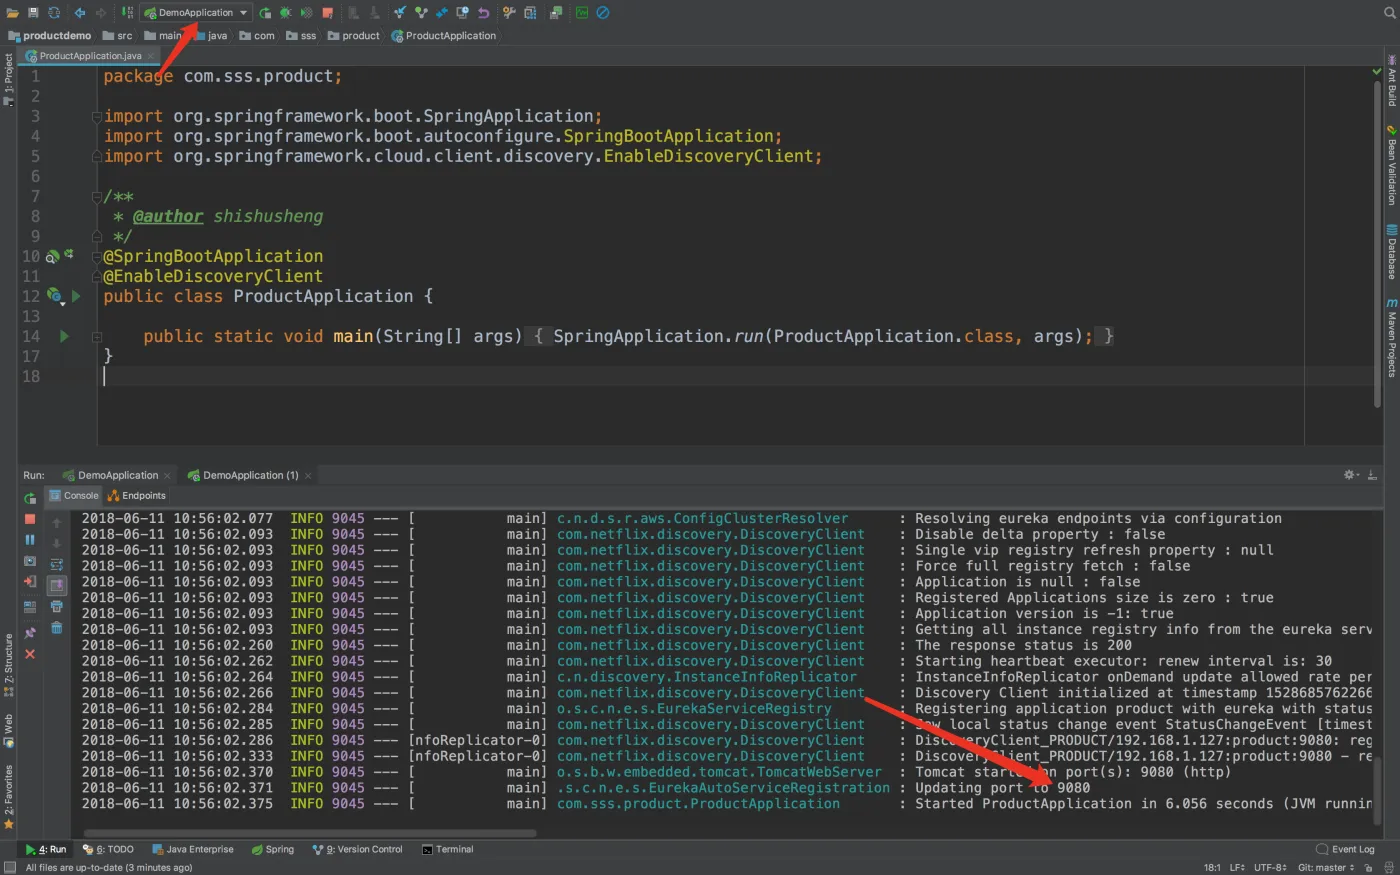This screenshot has height=875, width=1400.
Task: Toggle the read-only lock icon in status bar
Action: click(1368, 868)
